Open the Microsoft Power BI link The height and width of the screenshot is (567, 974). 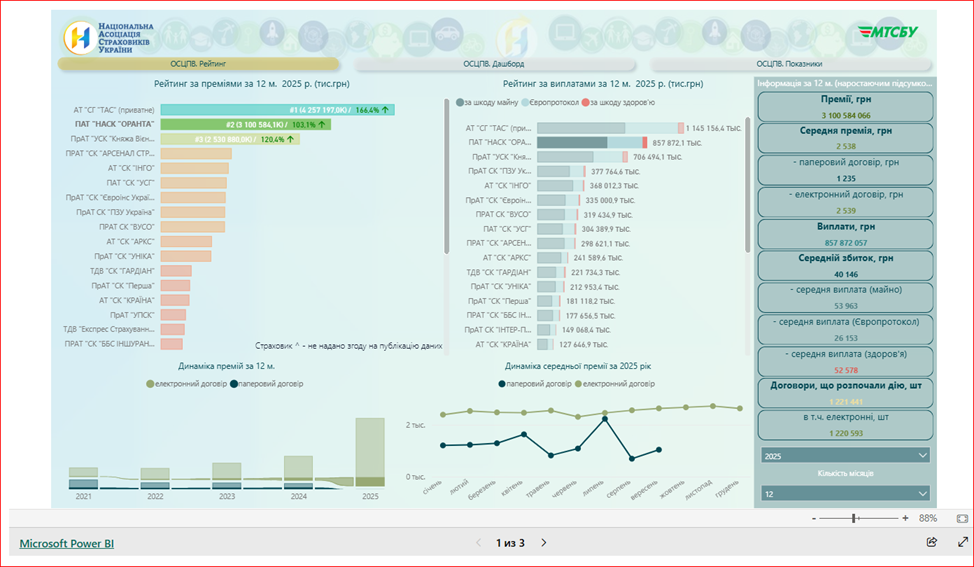(x=67, y=543)
